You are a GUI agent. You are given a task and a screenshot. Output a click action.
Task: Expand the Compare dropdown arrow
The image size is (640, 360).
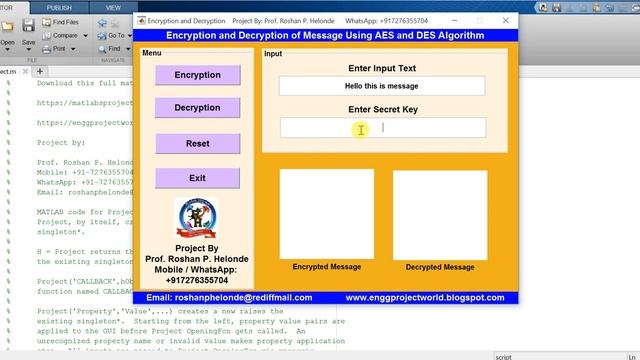pos(85,36)
